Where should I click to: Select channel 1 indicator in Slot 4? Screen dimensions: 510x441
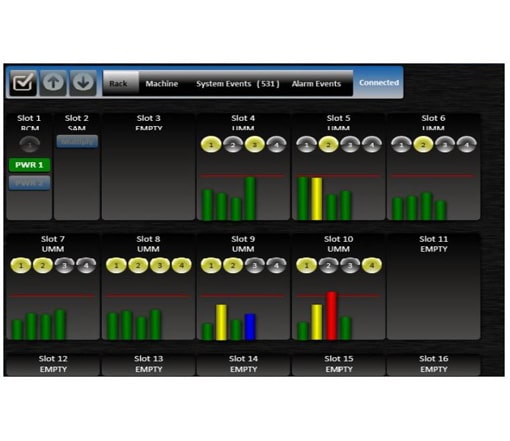211,145
